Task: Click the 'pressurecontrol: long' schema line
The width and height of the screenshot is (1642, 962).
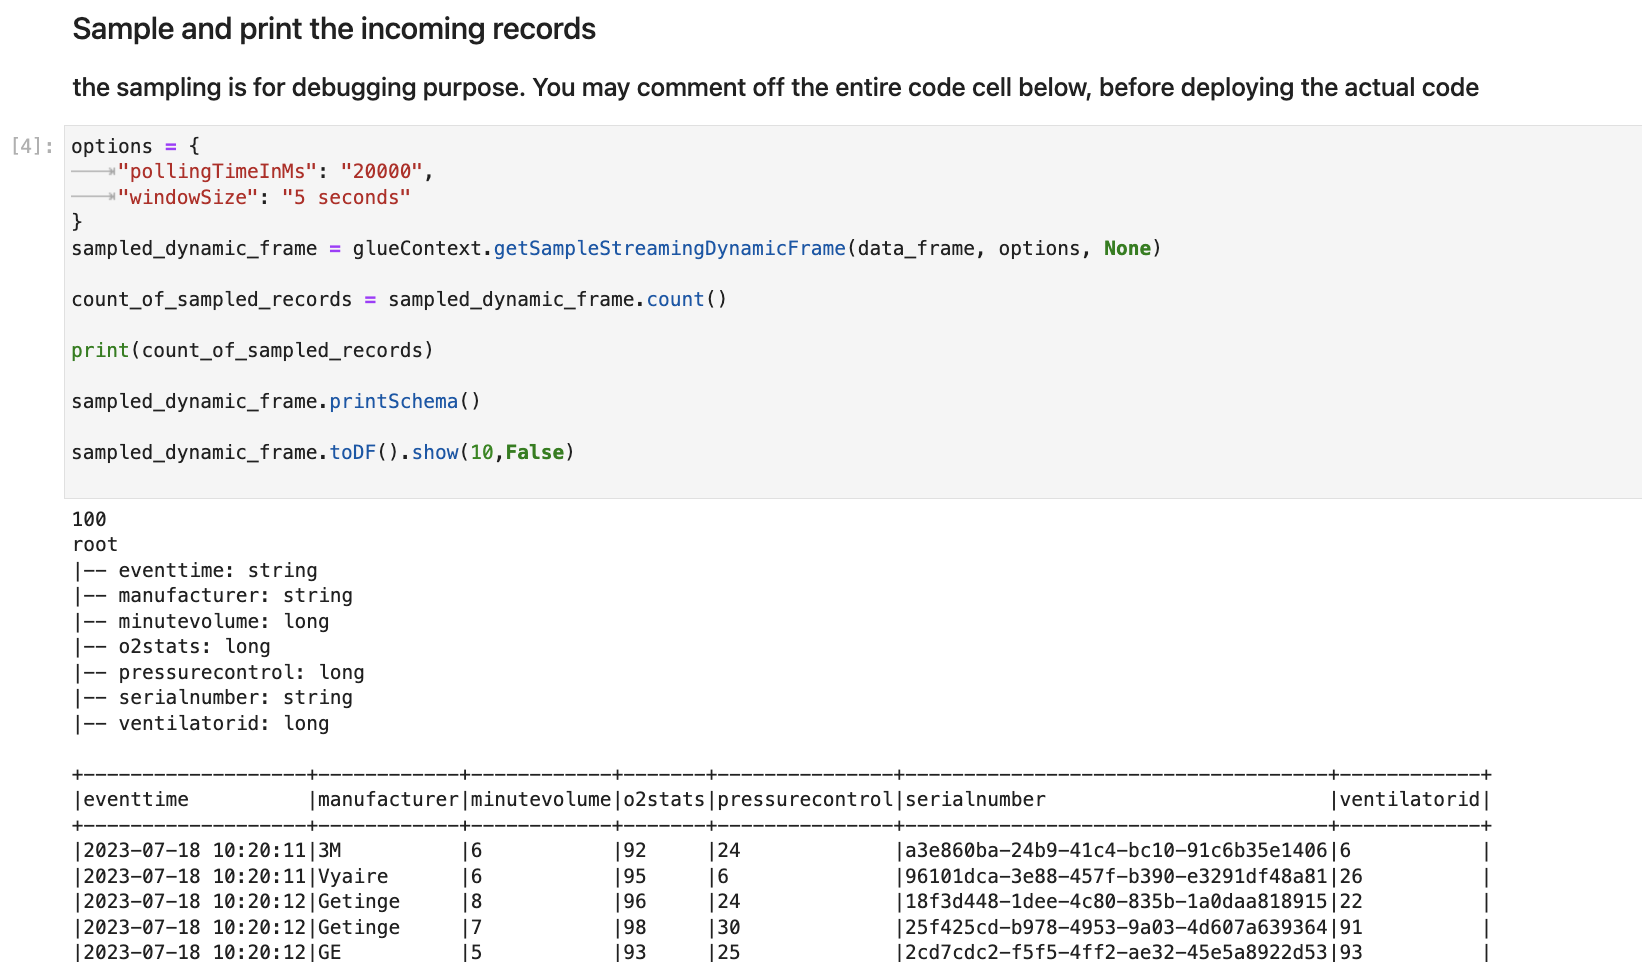Action: coord(240,673)
